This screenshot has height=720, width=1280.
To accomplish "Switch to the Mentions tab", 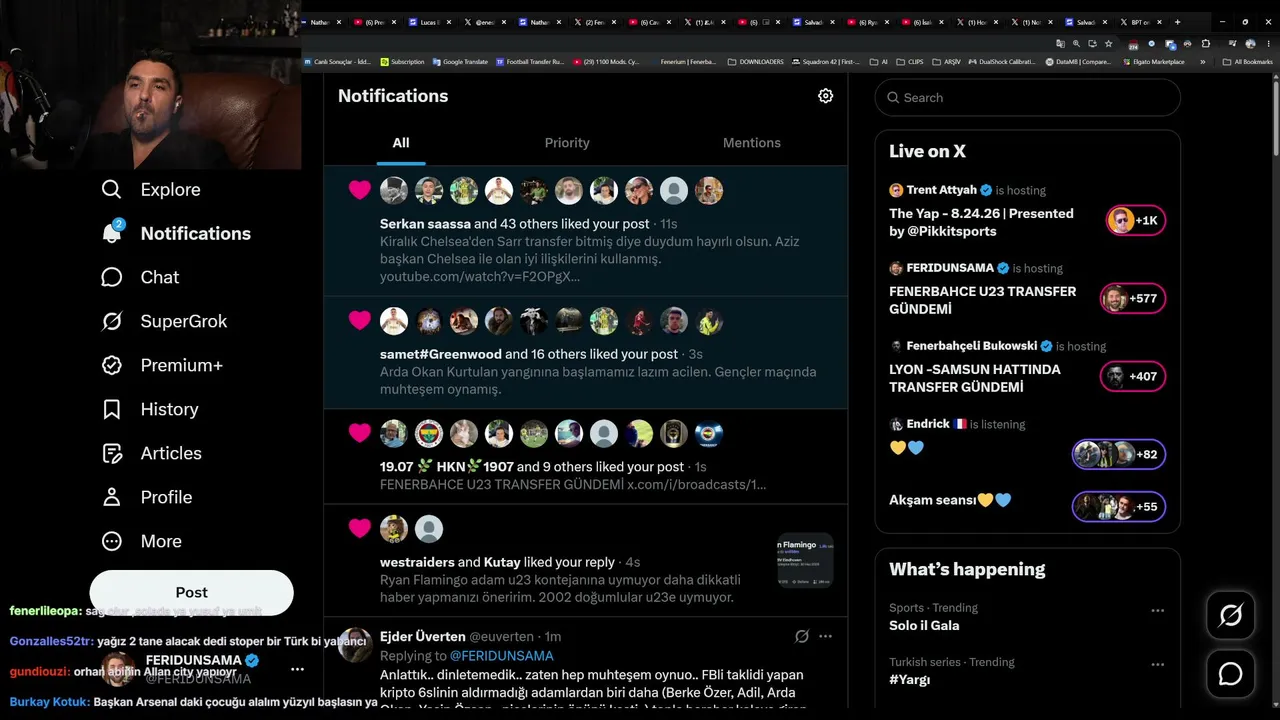I will point(752,143).
